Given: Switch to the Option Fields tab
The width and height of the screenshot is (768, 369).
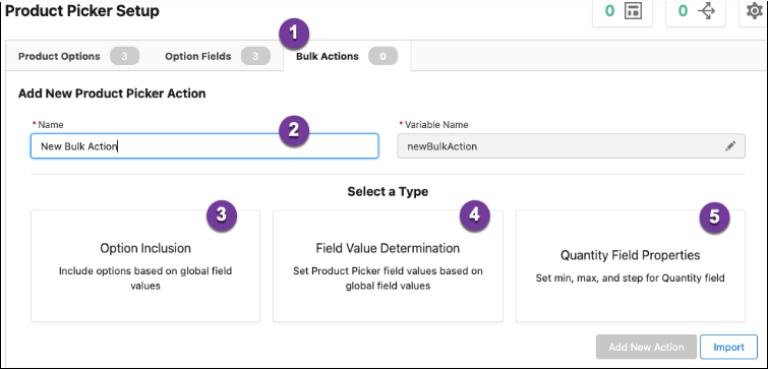Looking at the screenshot, I should (217, 56).
